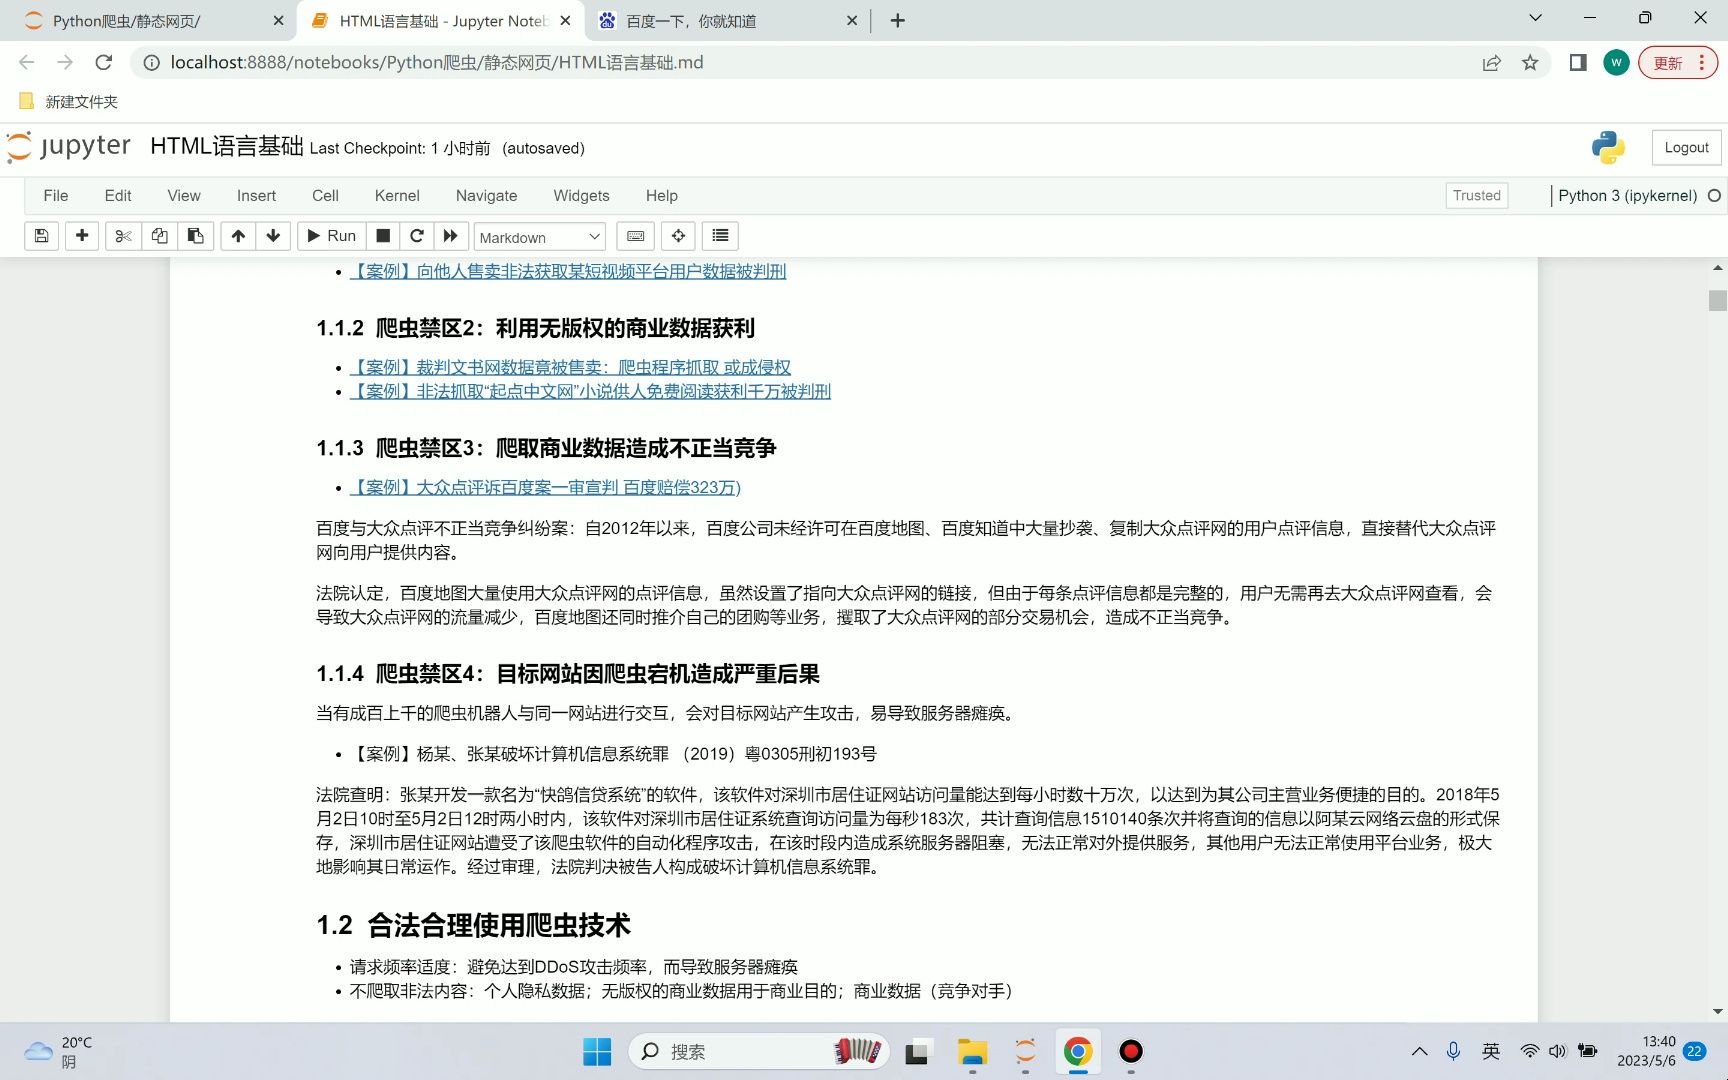Viewport: 1728px width, 1080px height.
Task: Open the Help menu
Action: pyautogui.click(x=661, y=196)
